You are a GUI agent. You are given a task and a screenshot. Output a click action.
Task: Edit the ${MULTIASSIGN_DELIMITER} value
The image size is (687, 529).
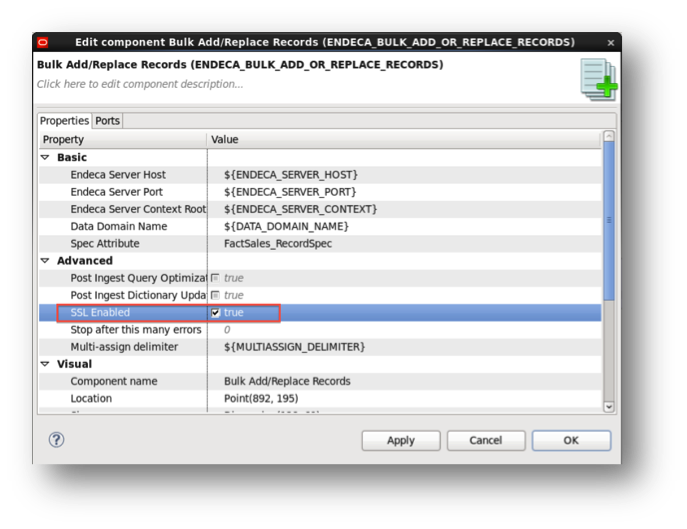(x=294, y=347)
